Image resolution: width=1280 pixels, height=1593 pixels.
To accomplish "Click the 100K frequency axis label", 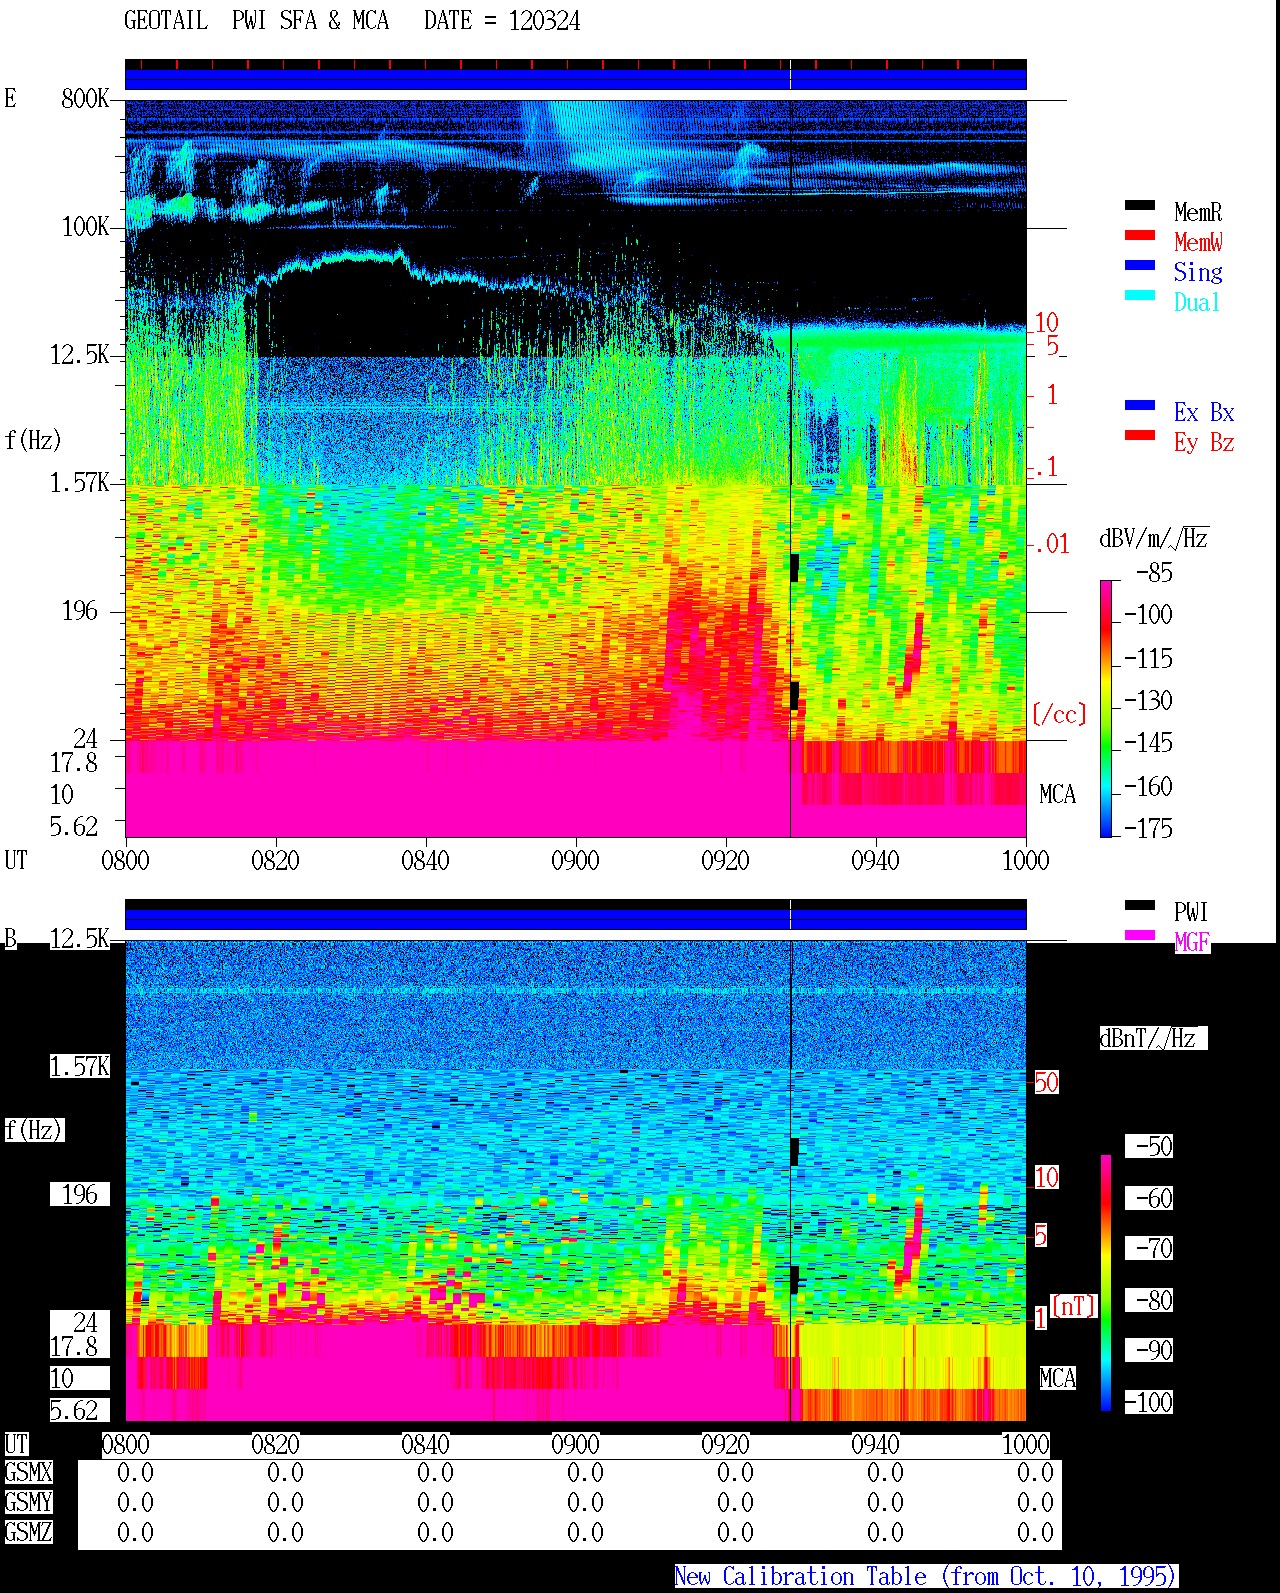I will pos(85,226).
